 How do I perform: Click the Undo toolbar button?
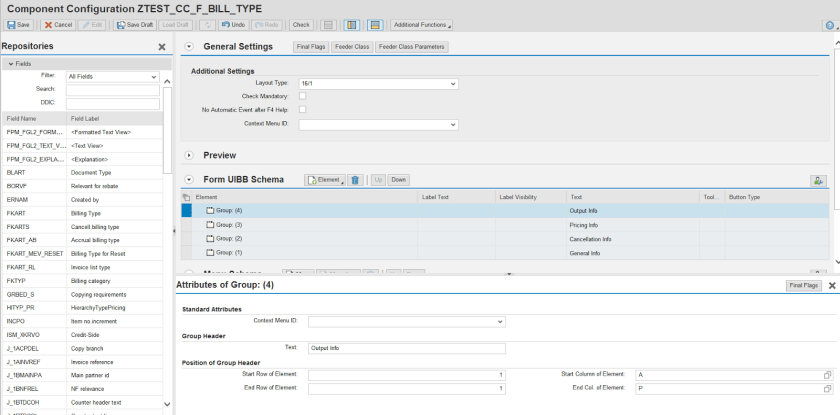[x=235, y=24]
